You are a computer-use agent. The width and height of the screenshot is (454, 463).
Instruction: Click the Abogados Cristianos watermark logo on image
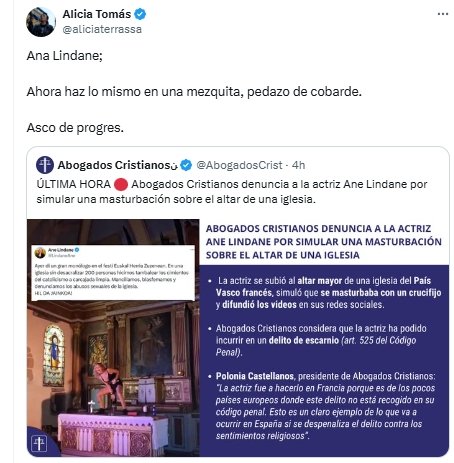coord(39,443)
